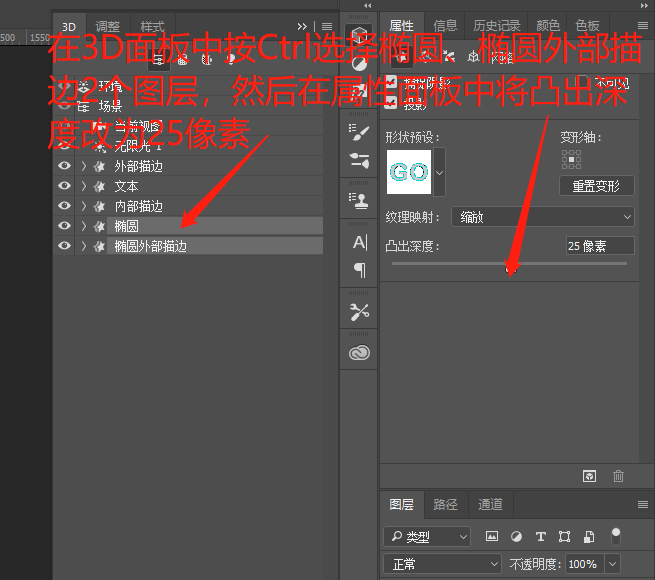Screen dimensions: 655x580
Task: Open the 正常 blend mode dropdown
Action: 442,564
